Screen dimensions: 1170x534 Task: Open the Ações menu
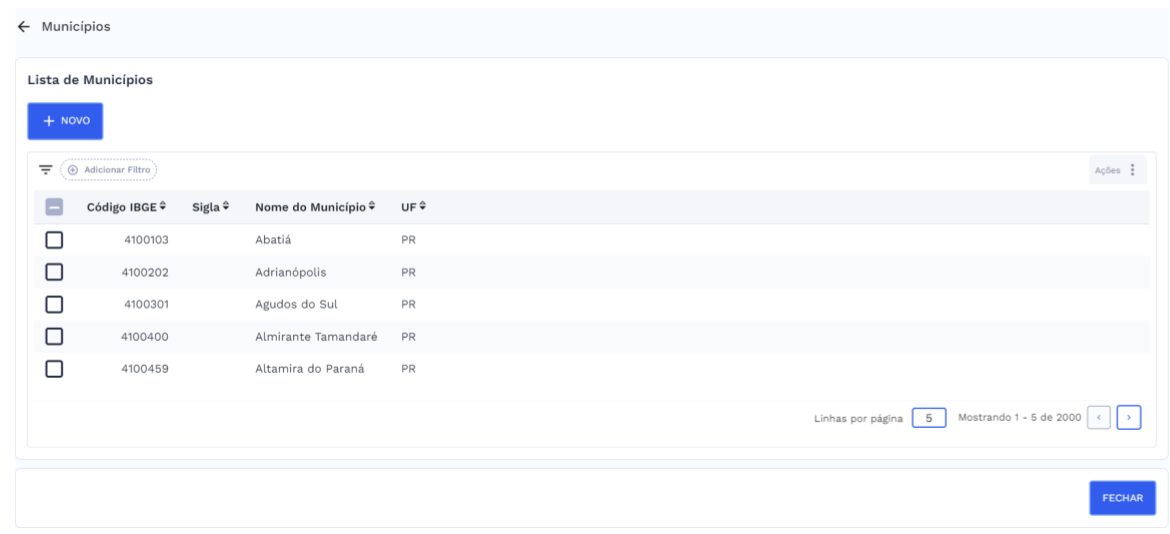(1117, 170)
